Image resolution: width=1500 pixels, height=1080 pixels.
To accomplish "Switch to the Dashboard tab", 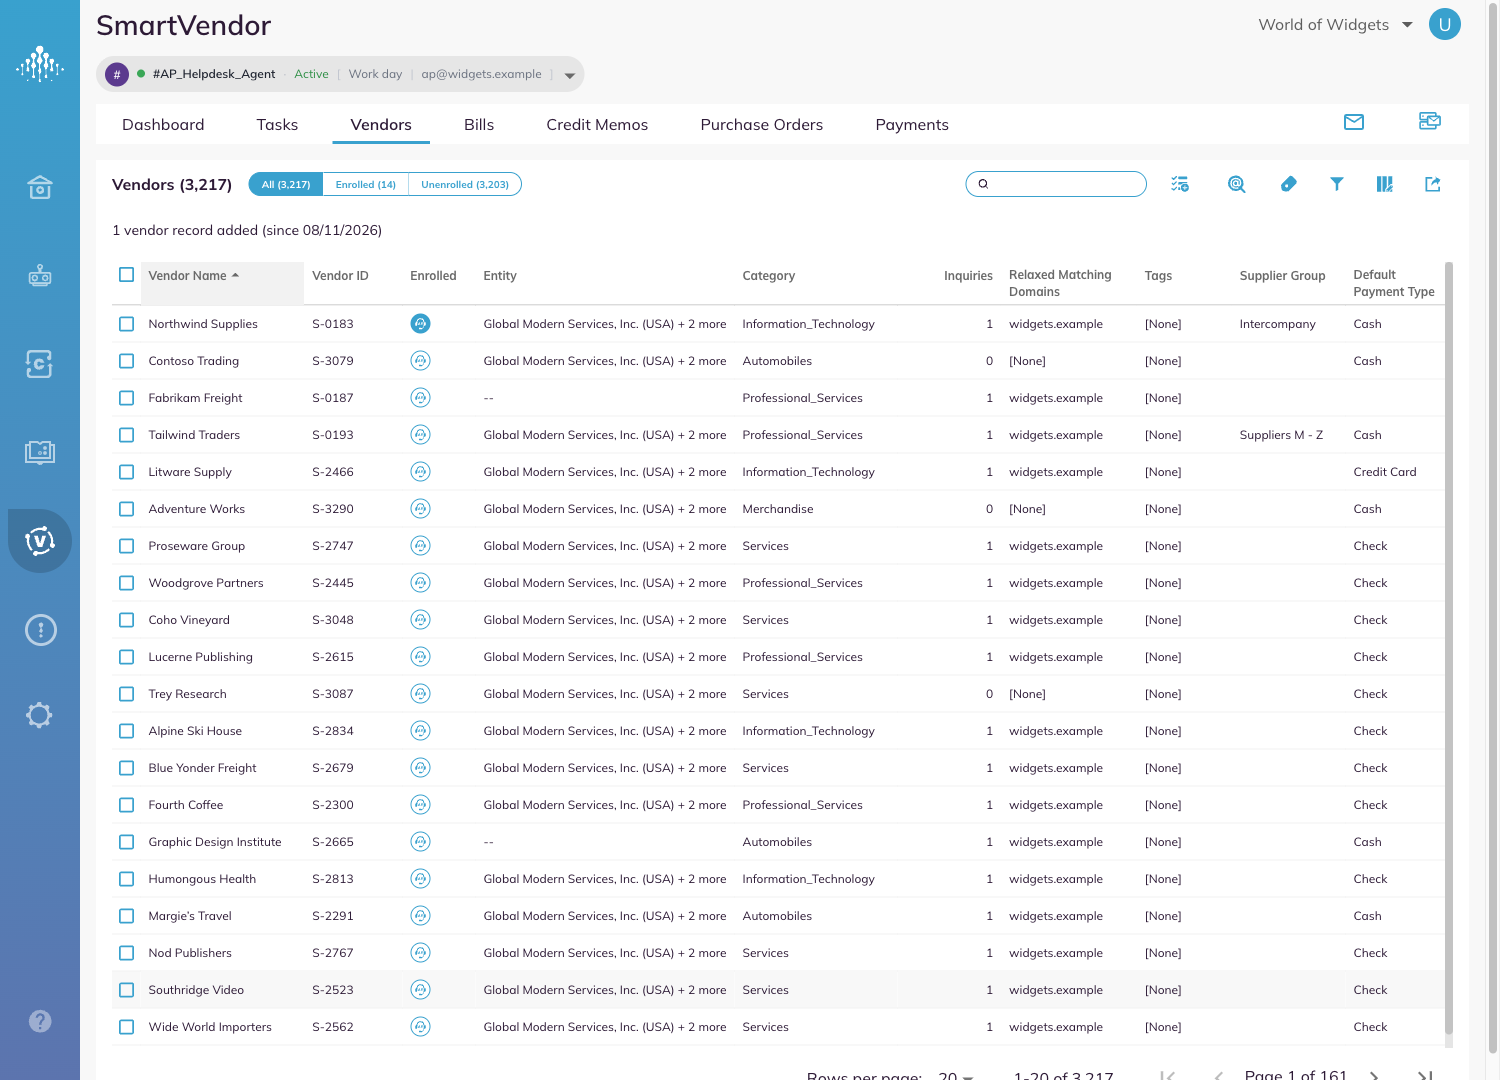I will click(x=163, y=125).
